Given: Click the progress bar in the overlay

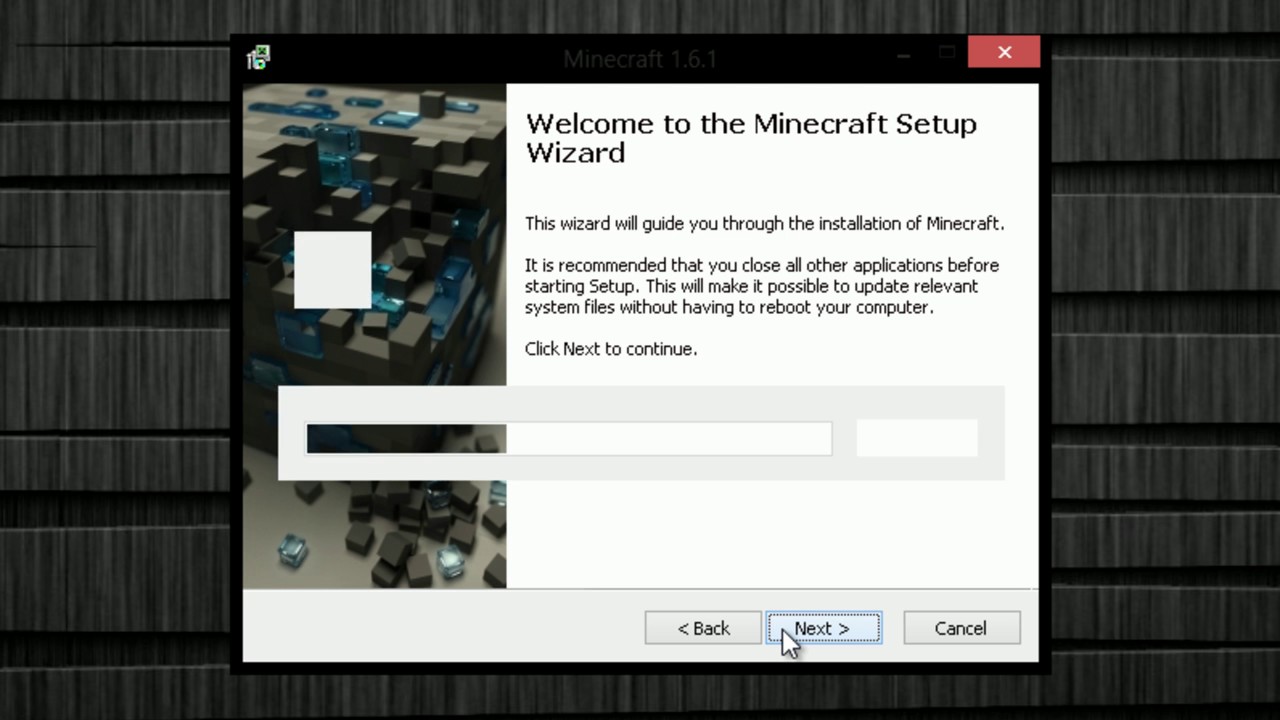Looking at the screenshot, I should tap(569, 438).
